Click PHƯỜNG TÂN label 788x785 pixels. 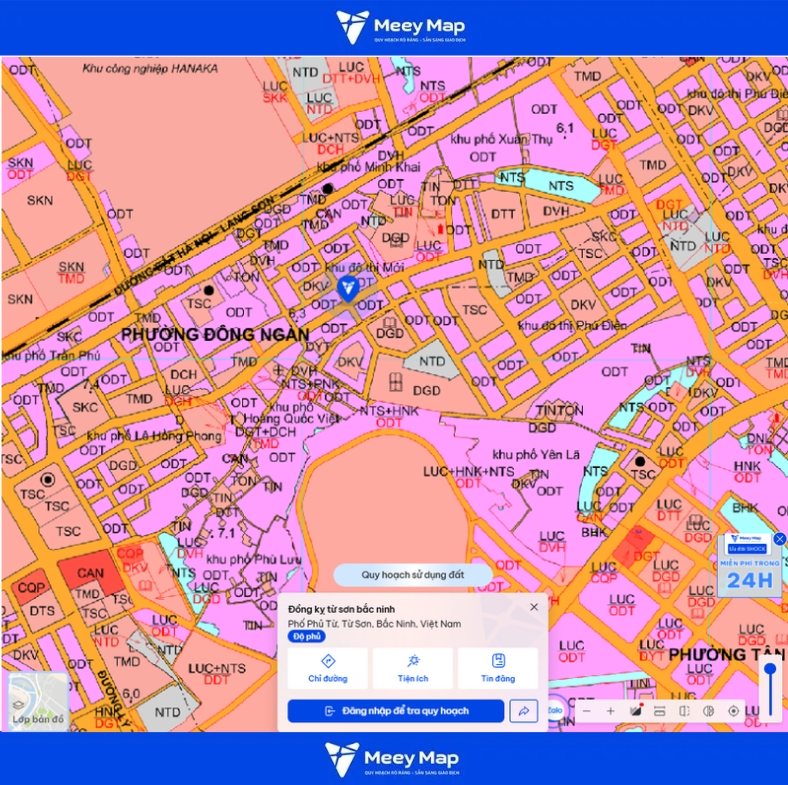[x=726, y=655]
